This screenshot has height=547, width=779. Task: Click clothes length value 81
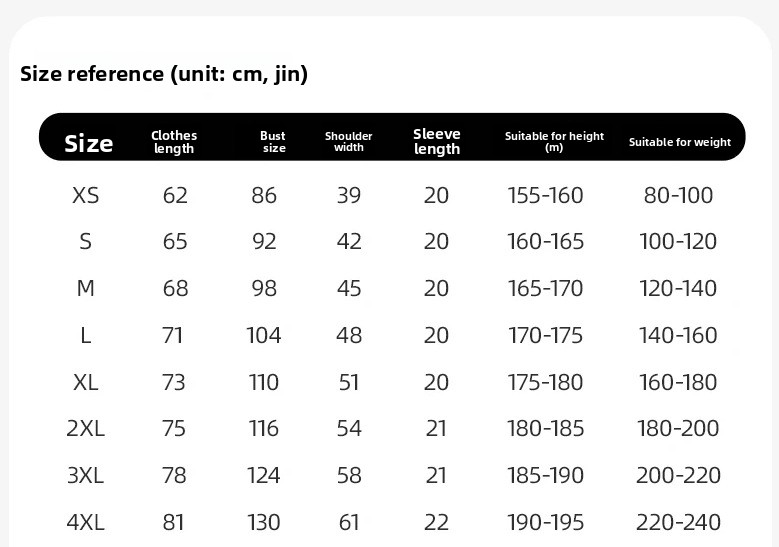click(175, 522)
